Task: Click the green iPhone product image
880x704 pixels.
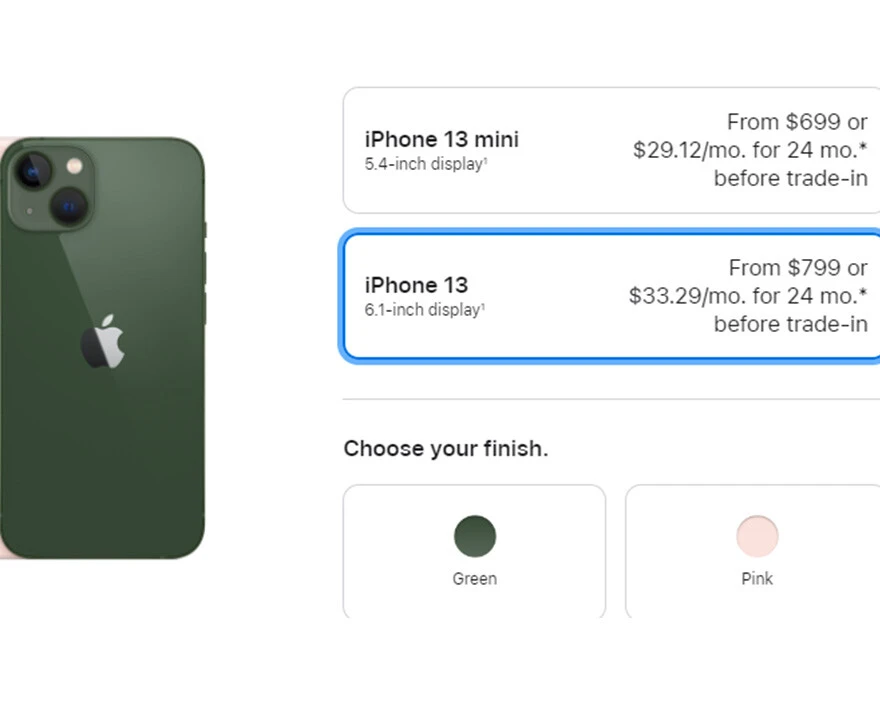Action: (105, 350)
